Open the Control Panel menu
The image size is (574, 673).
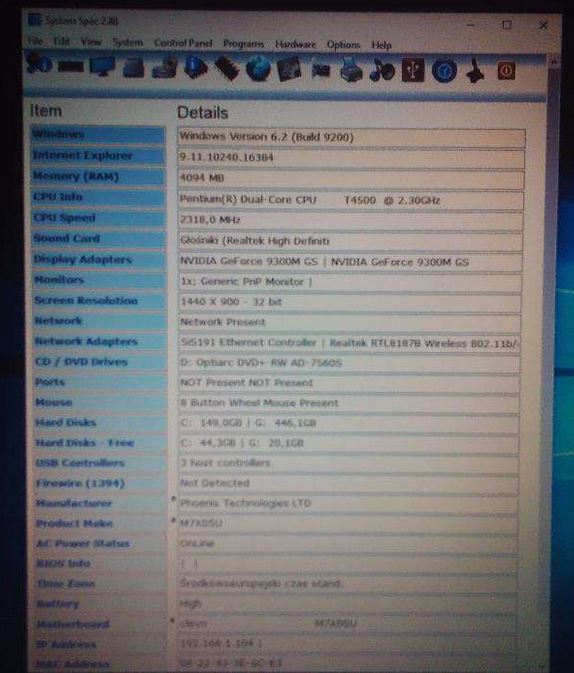[183, 43]
